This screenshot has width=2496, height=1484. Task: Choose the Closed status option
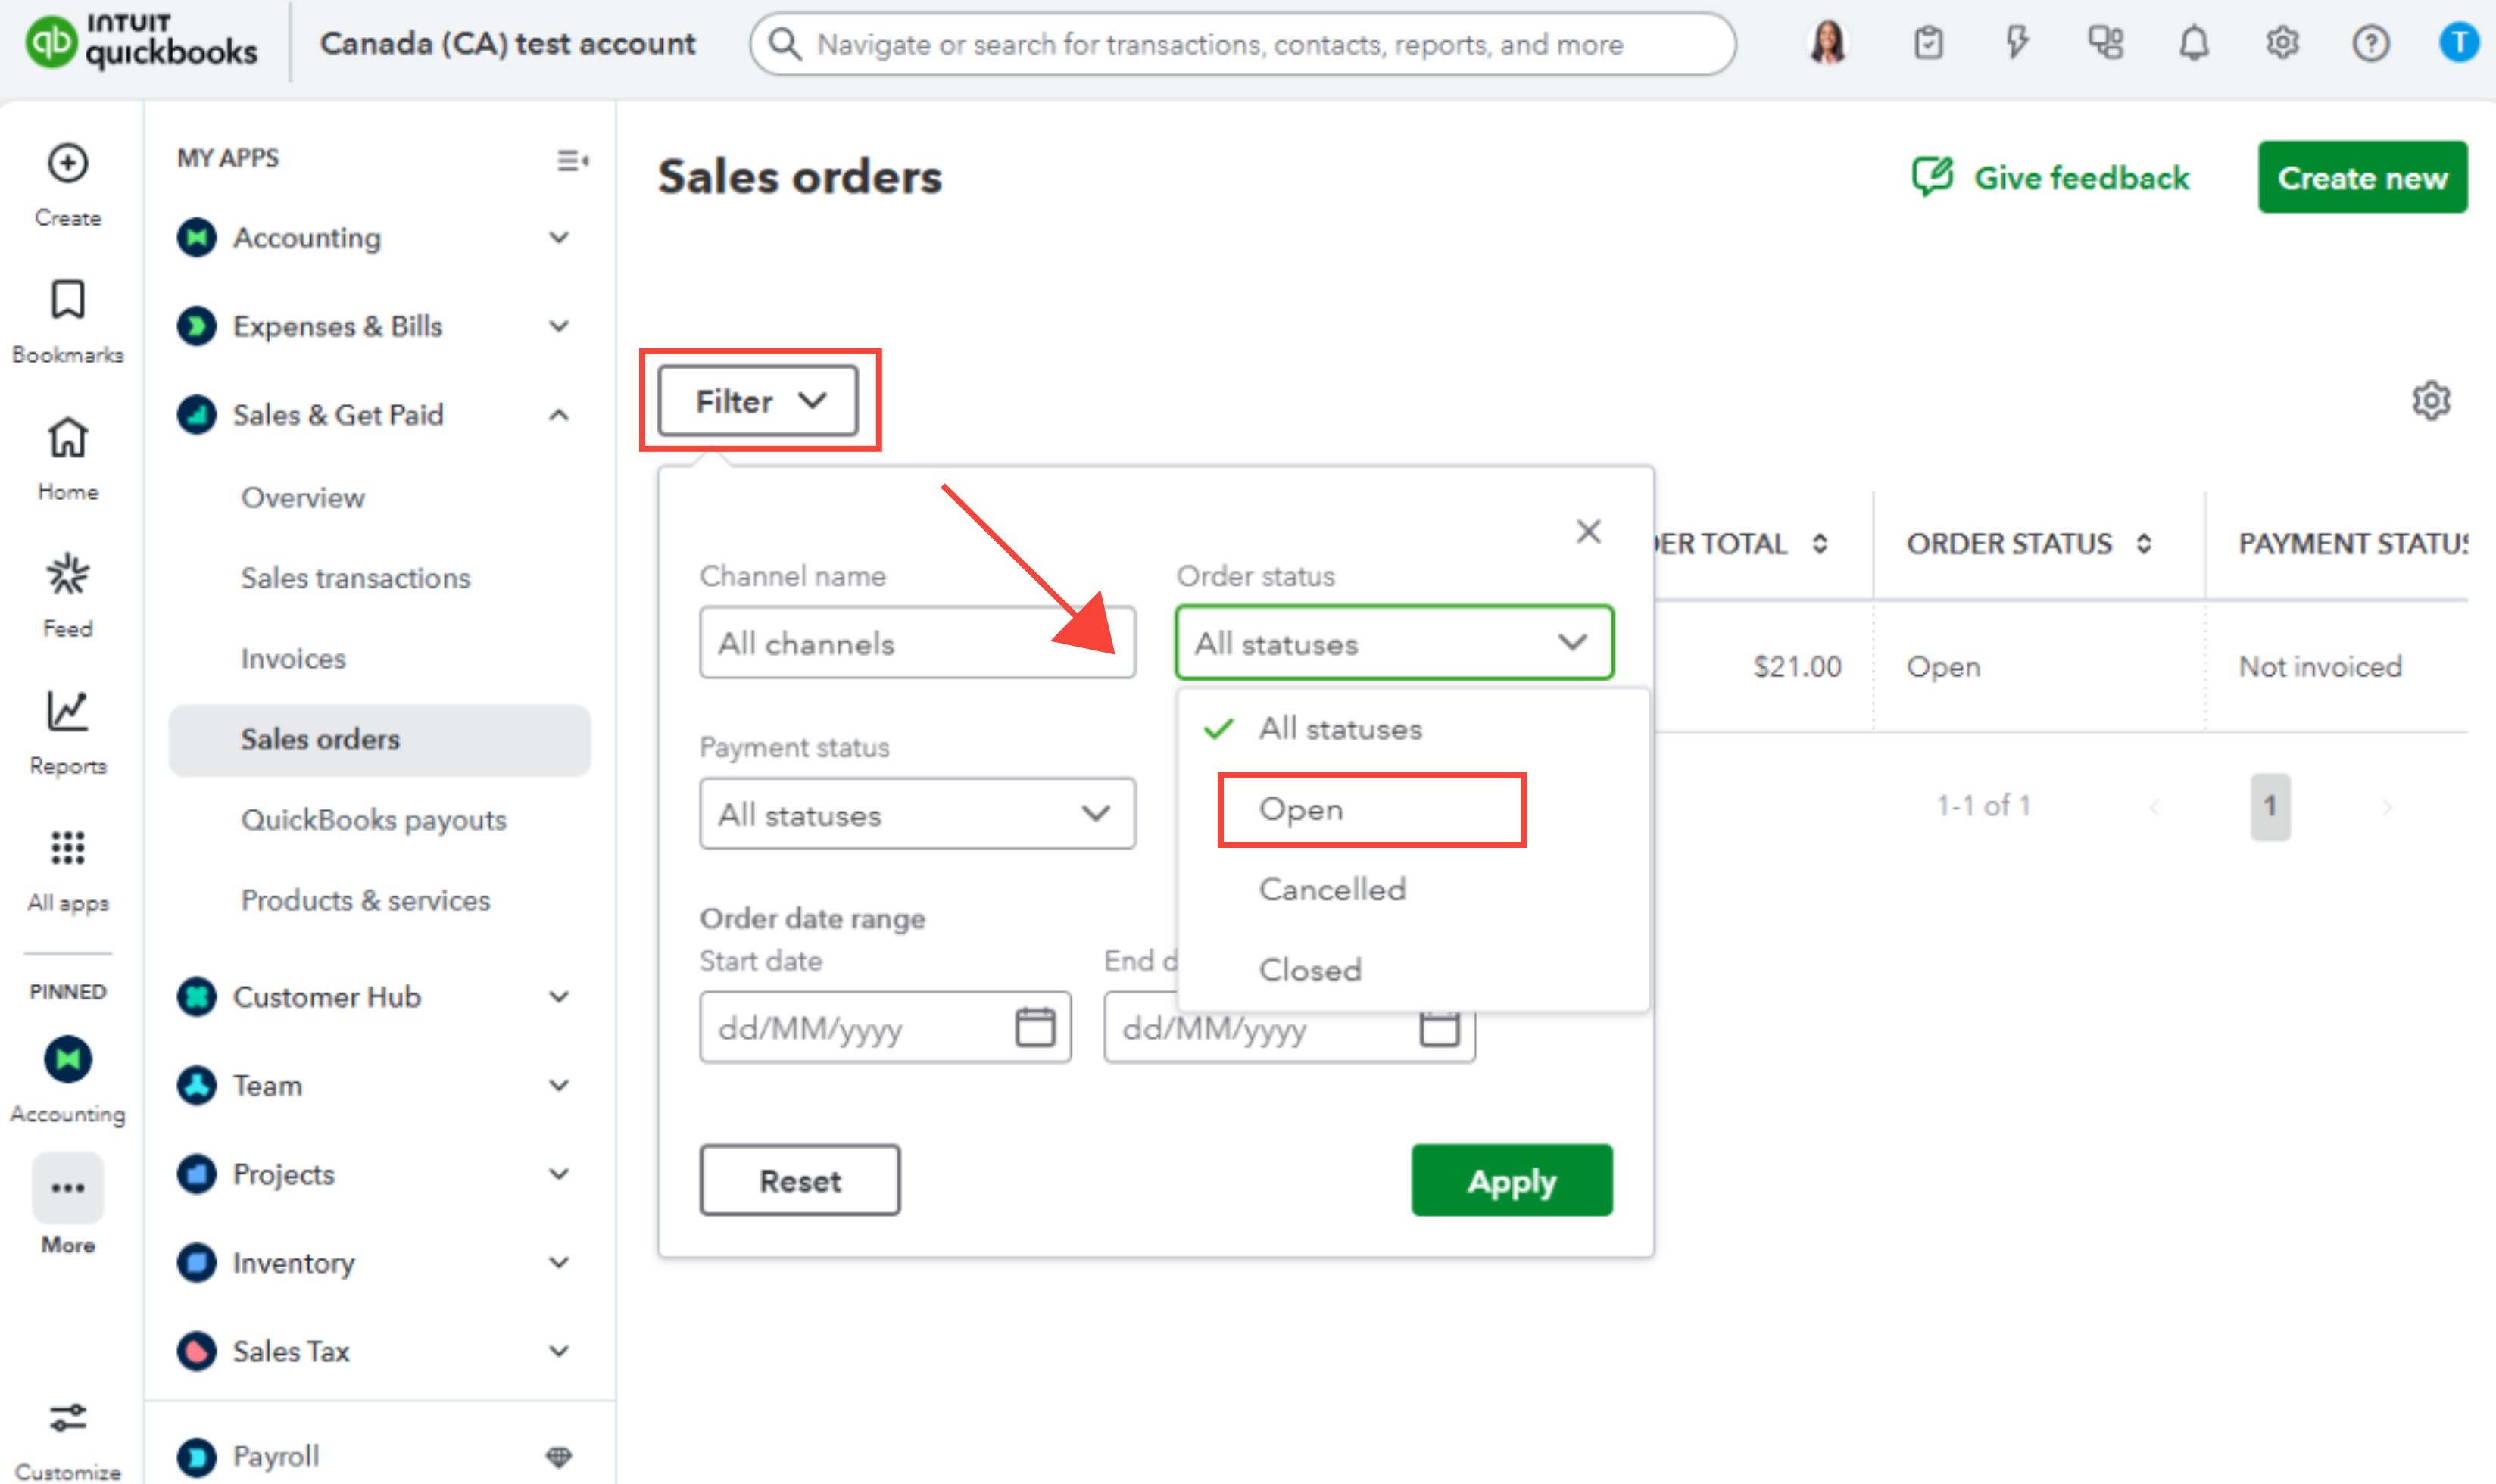coord(1310,969)
